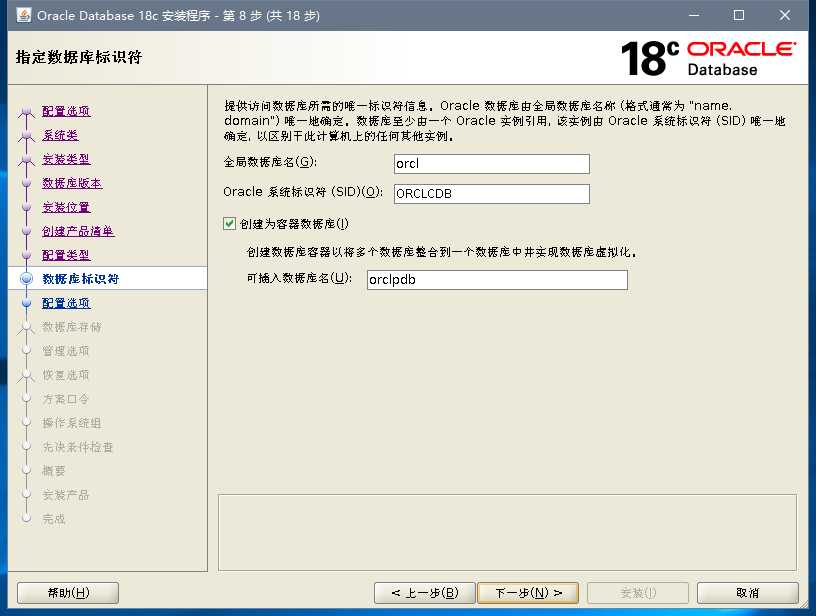Viewport: 816px width, 616px height.
Task: Open the 配置类型 step link
Action: coord(66,255)
